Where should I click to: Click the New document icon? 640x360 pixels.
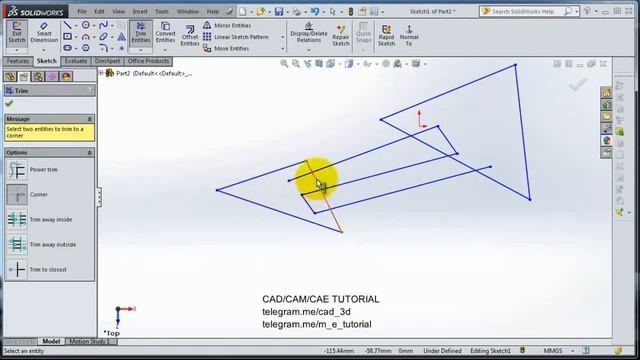243,11
